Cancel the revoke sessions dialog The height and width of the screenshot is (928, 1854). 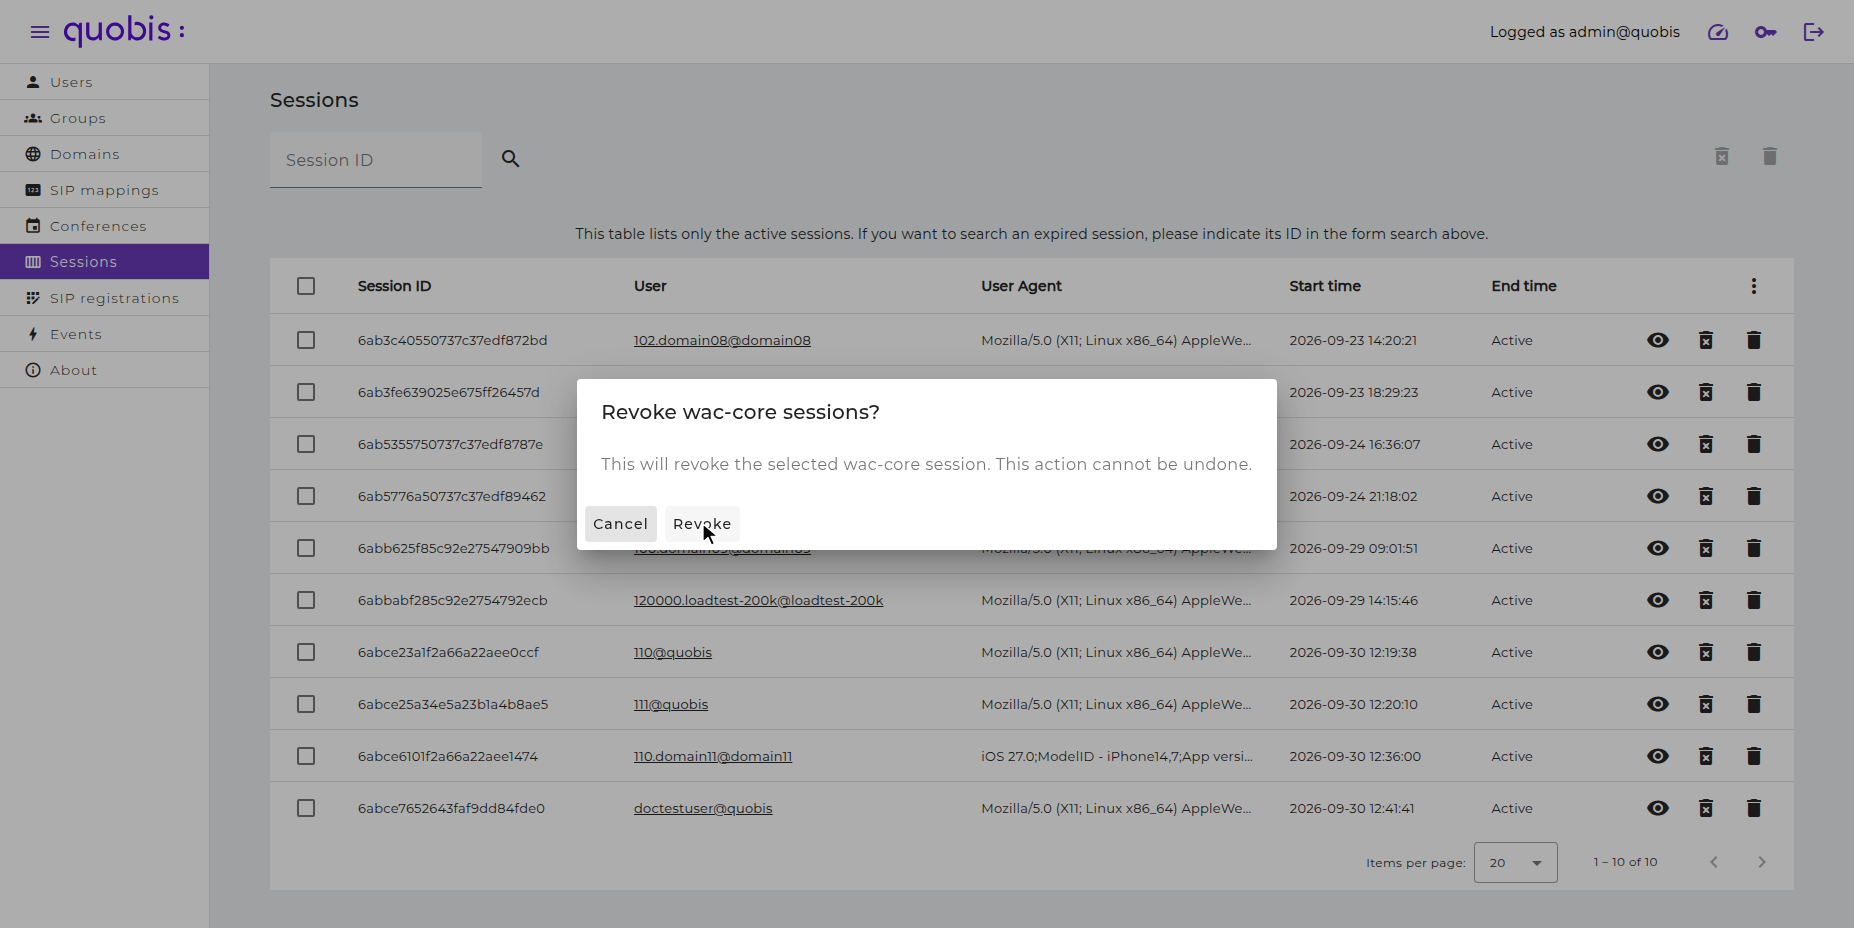[x=621, y=524]
